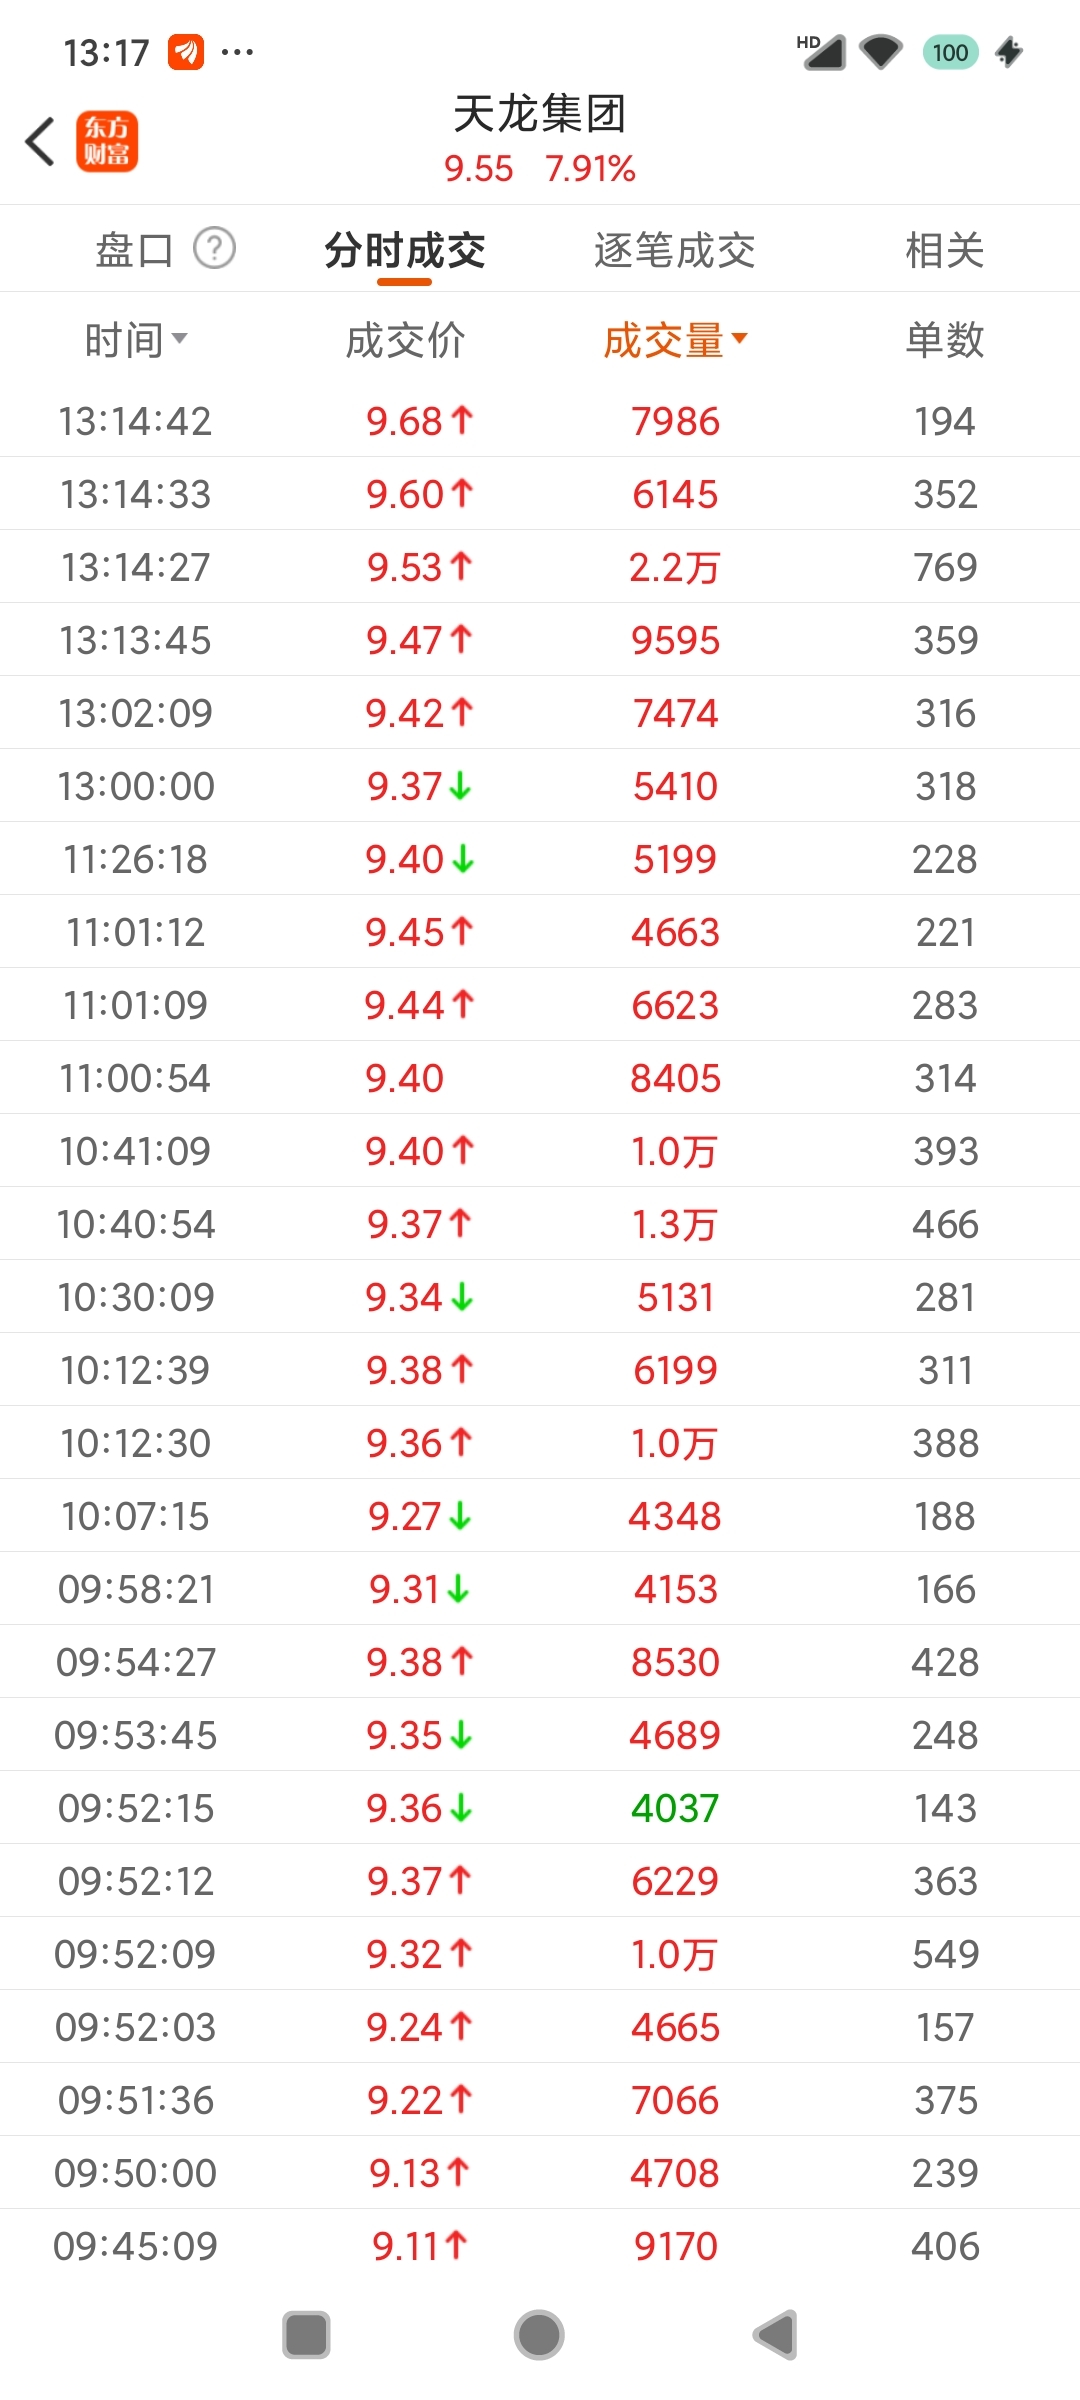Tap the battery indicator in status bar
The image size is (1080, 2400).
click(x=950, y=52)
